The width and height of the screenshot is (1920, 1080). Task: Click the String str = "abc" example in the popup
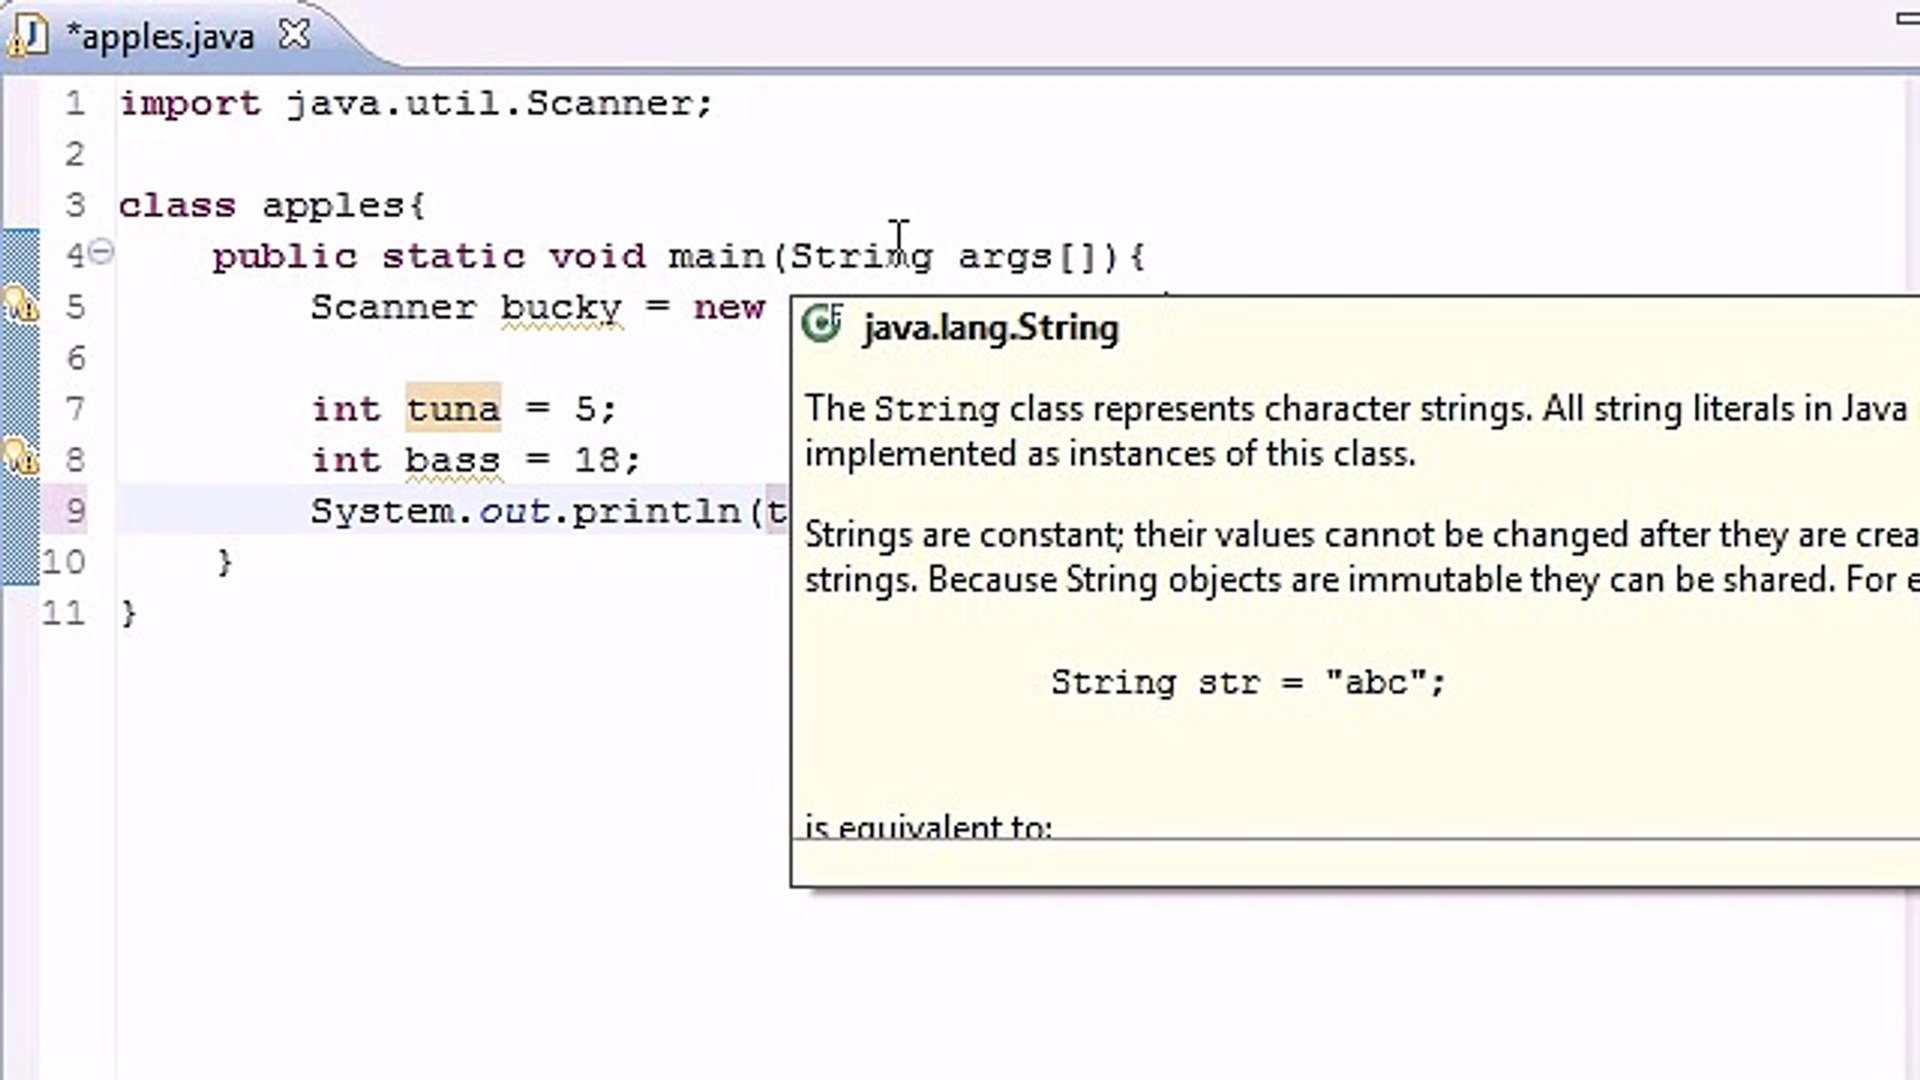[1246, 681]
